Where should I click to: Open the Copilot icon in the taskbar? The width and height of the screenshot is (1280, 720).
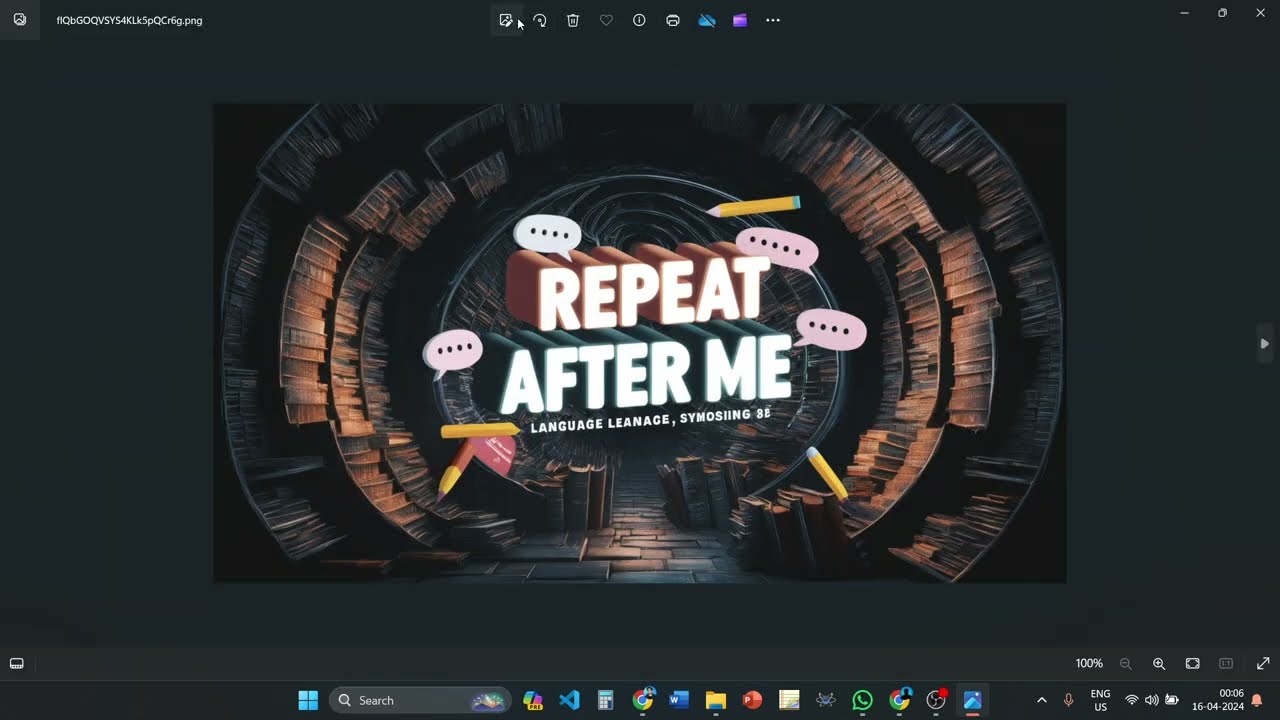pos(533,700)
